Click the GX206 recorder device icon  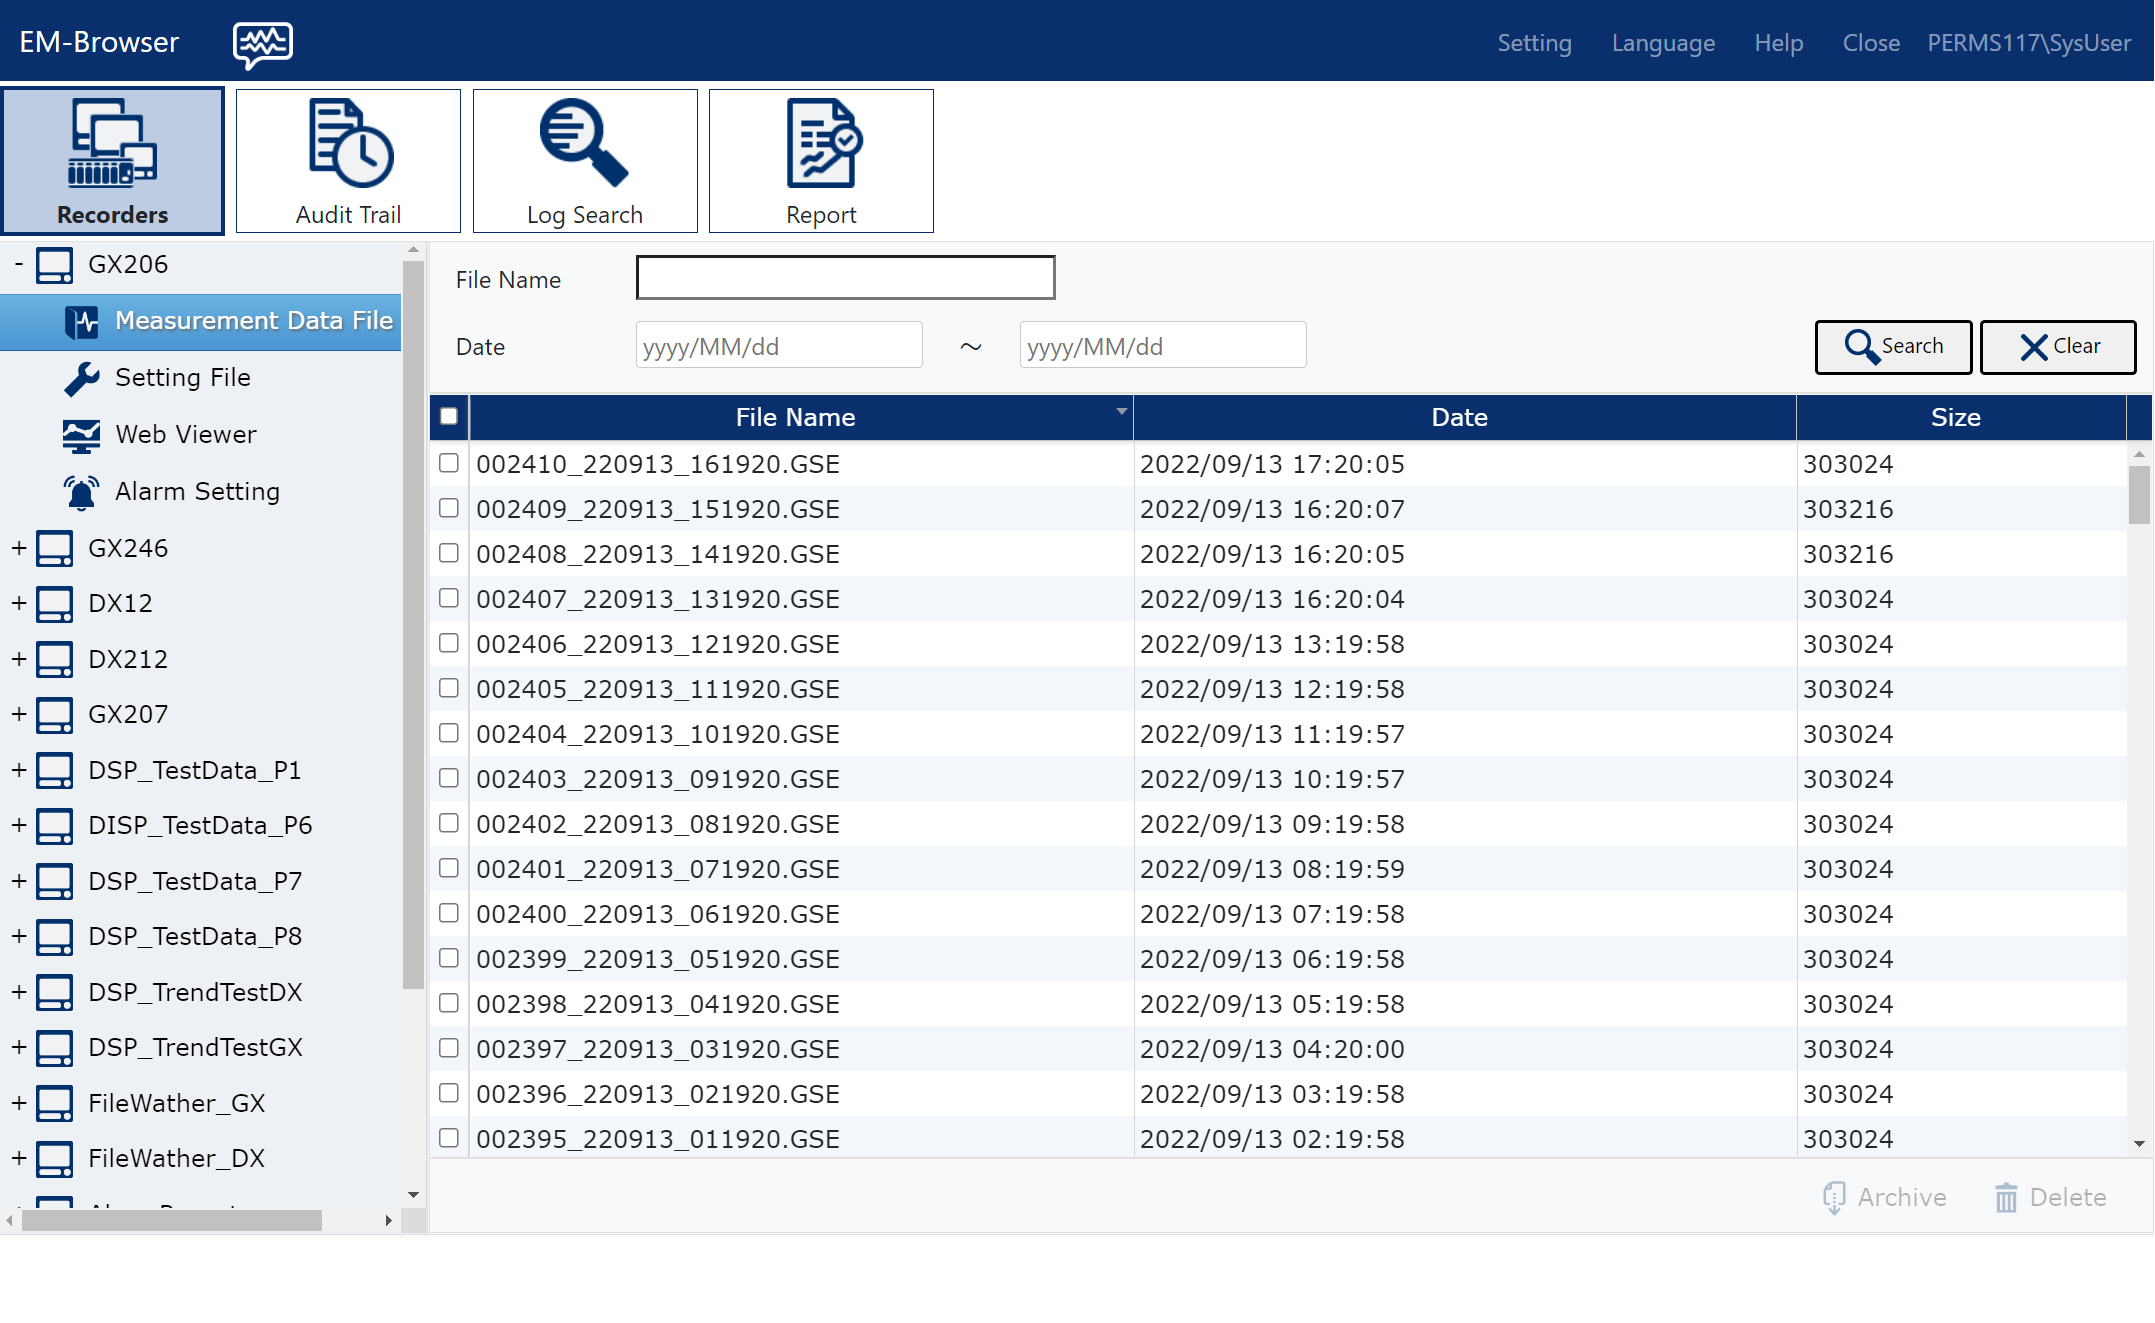(x=54, y=265)
